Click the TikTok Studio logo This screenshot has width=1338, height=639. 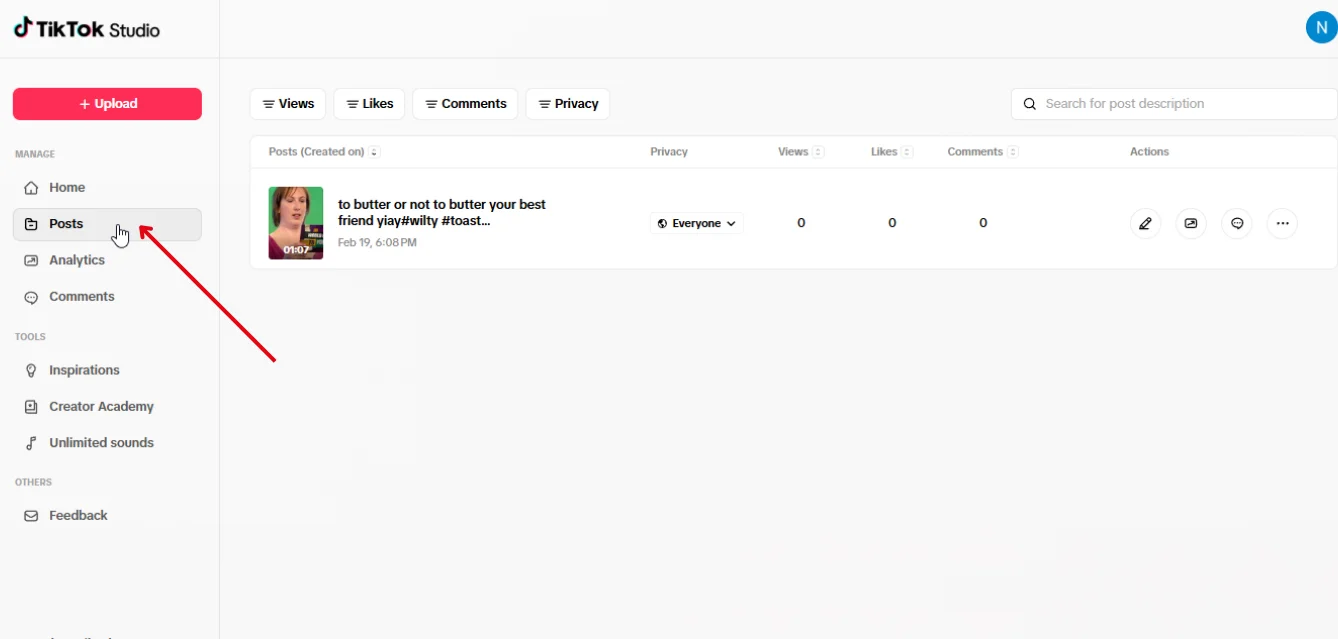[x=87, y=29]
